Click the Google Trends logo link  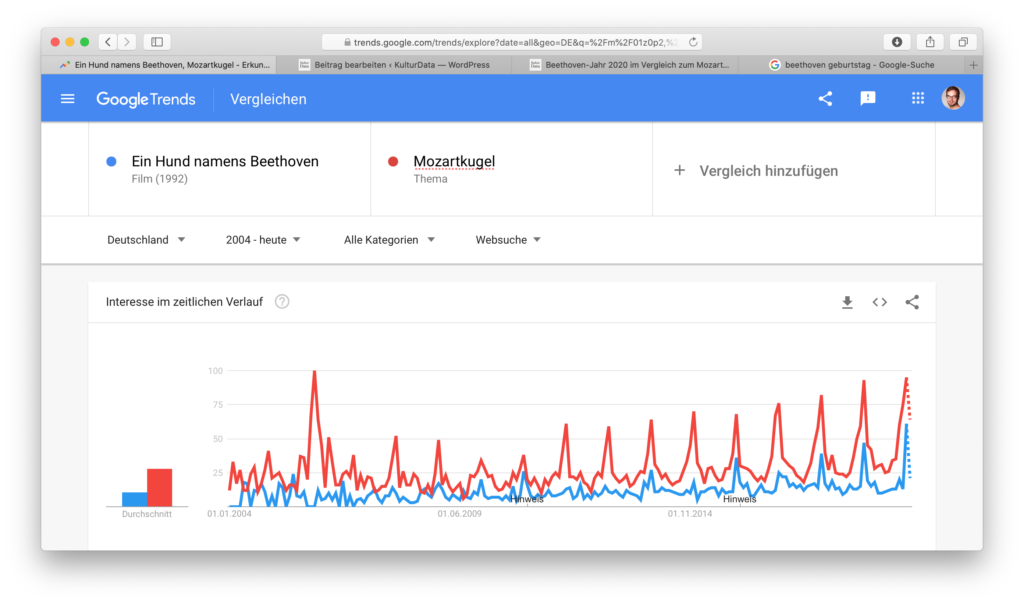pos(146,99)
